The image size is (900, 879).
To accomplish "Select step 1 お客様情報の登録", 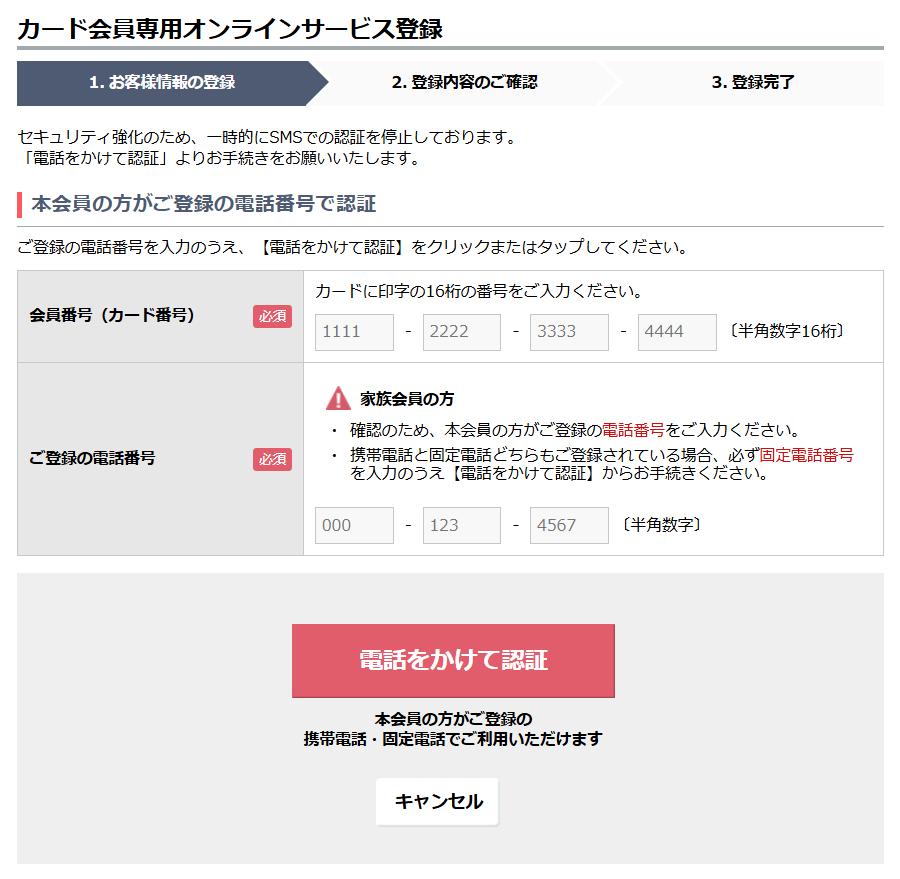I will point(162,83).
